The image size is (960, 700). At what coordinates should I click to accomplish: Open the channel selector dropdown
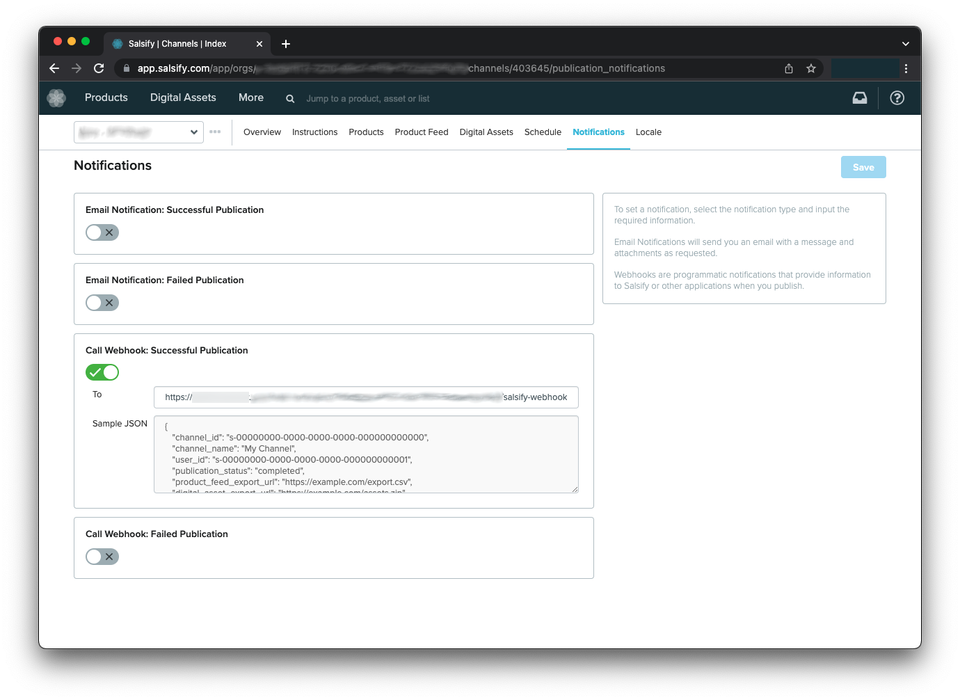click(x=138, y=132)
